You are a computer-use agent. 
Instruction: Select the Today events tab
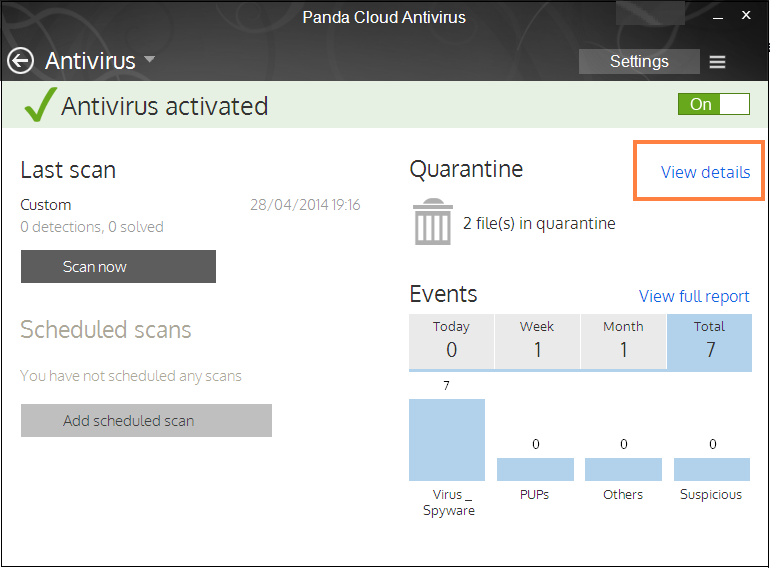tap(451, 341)
